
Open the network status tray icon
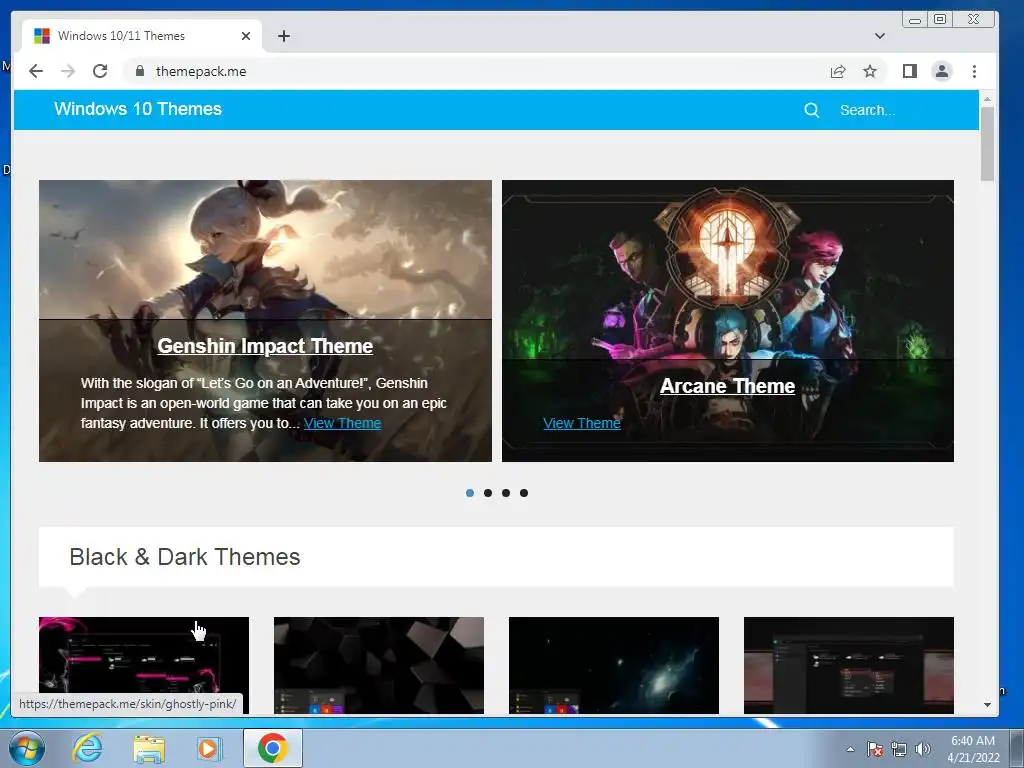click(899, 749)
